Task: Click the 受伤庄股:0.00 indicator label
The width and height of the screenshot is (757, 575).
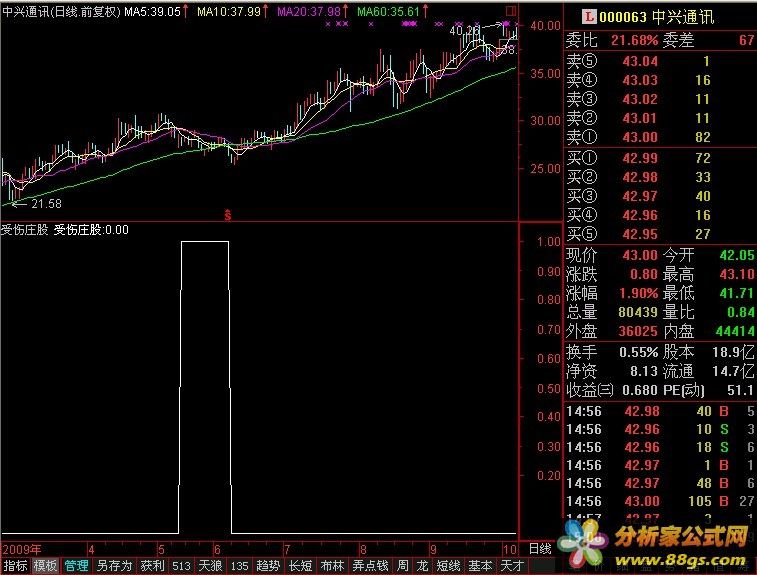Action: (x=91, y=230)
